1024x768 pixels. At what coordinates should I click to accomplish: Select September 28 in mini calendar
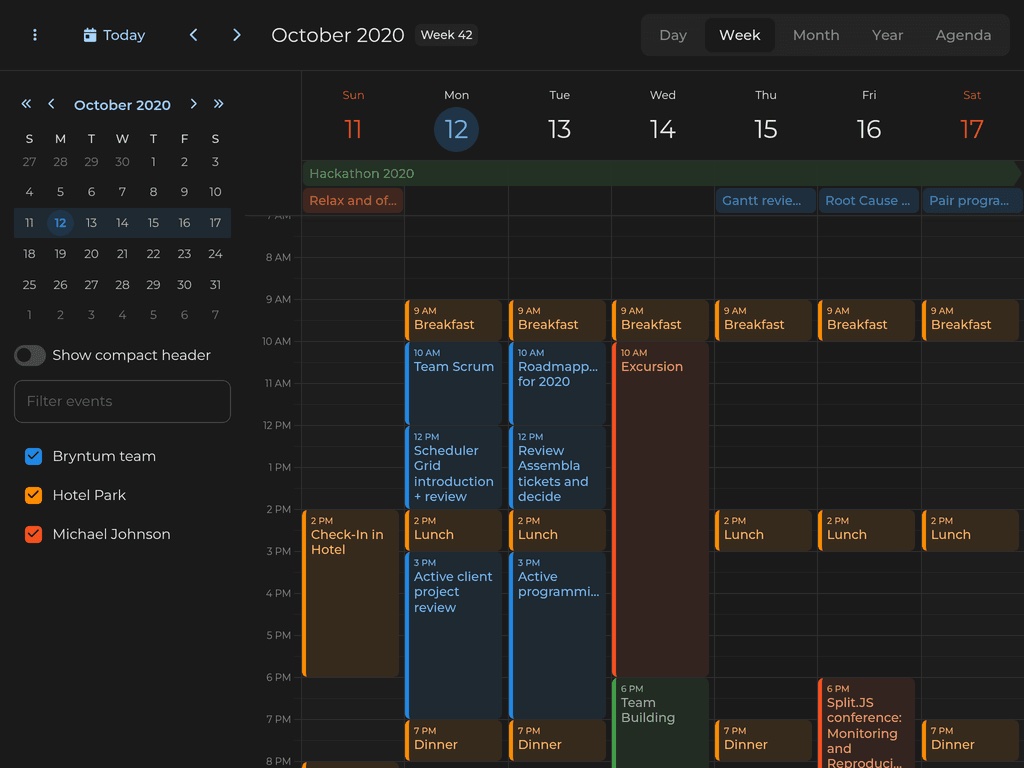60,161
